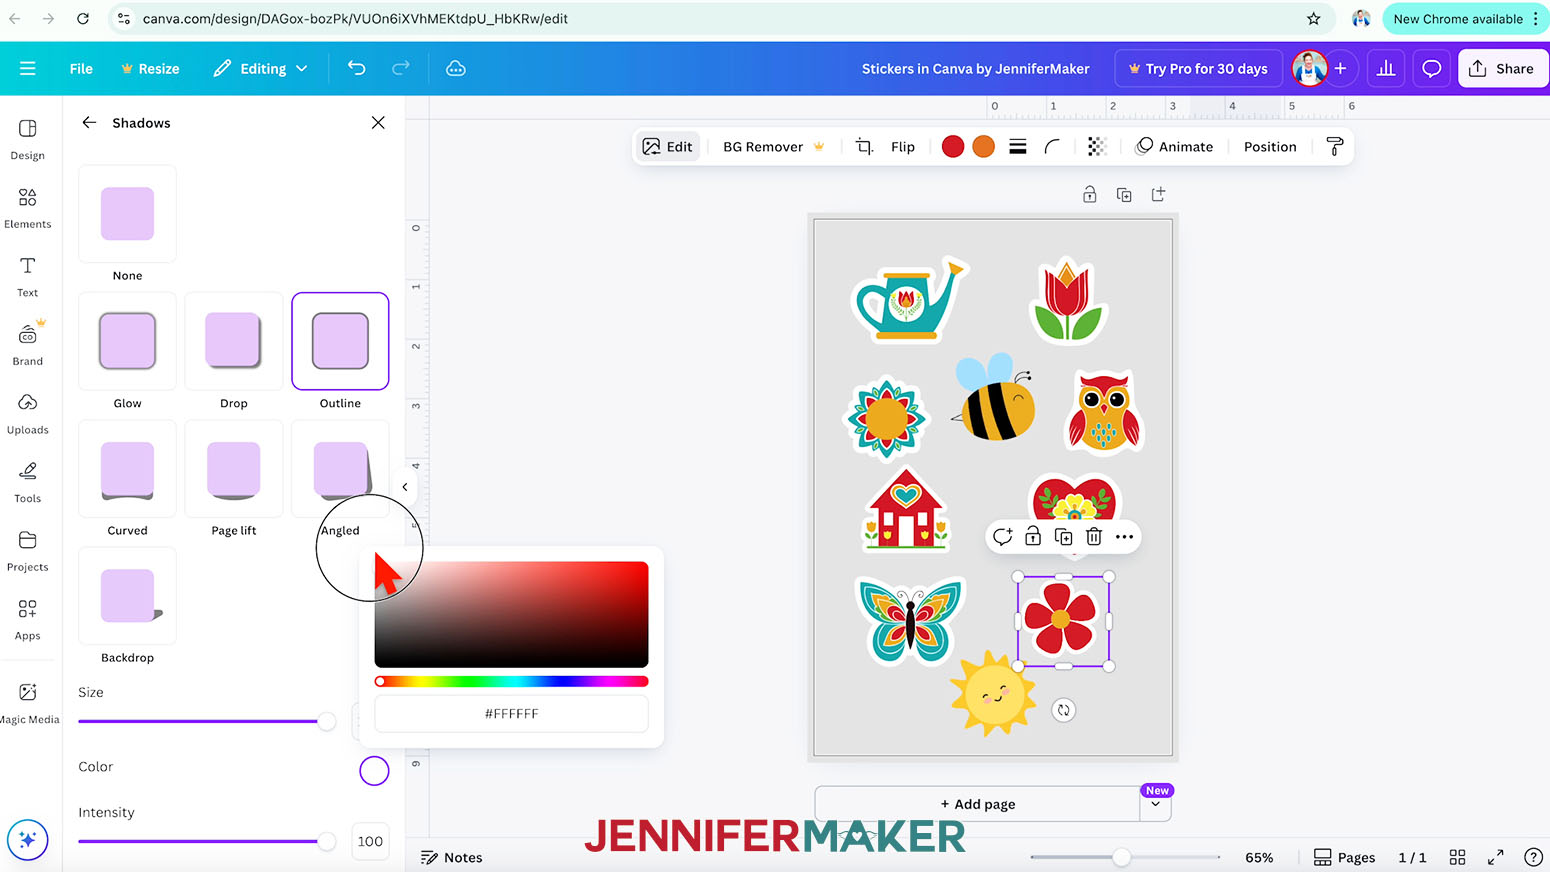Pick a shade in the color gradient box
Viewport: 1550px width, 872px height.
coord(511,614)
